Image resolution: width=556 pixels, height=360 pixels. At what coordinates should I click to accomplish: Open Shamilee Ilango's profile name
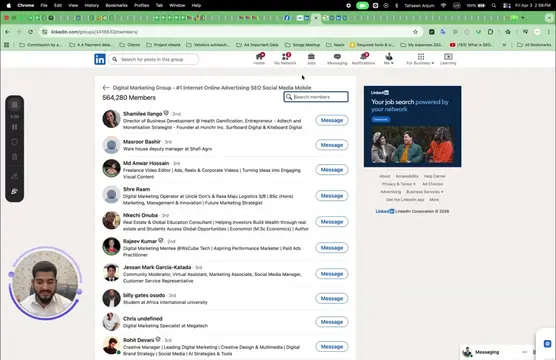tap(143, 114)
